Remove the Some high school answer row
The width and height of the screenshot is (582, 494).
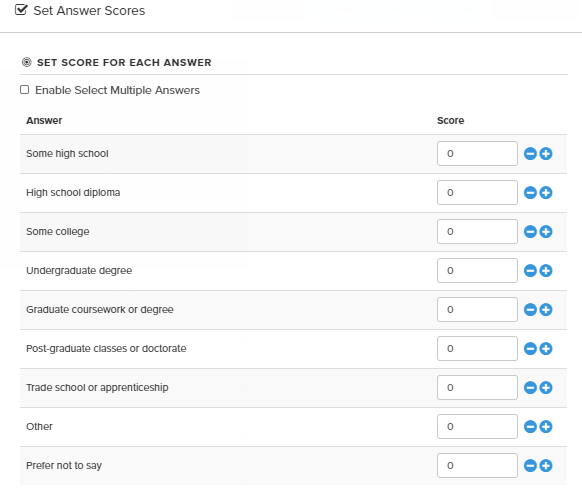(x=530, y=154)
